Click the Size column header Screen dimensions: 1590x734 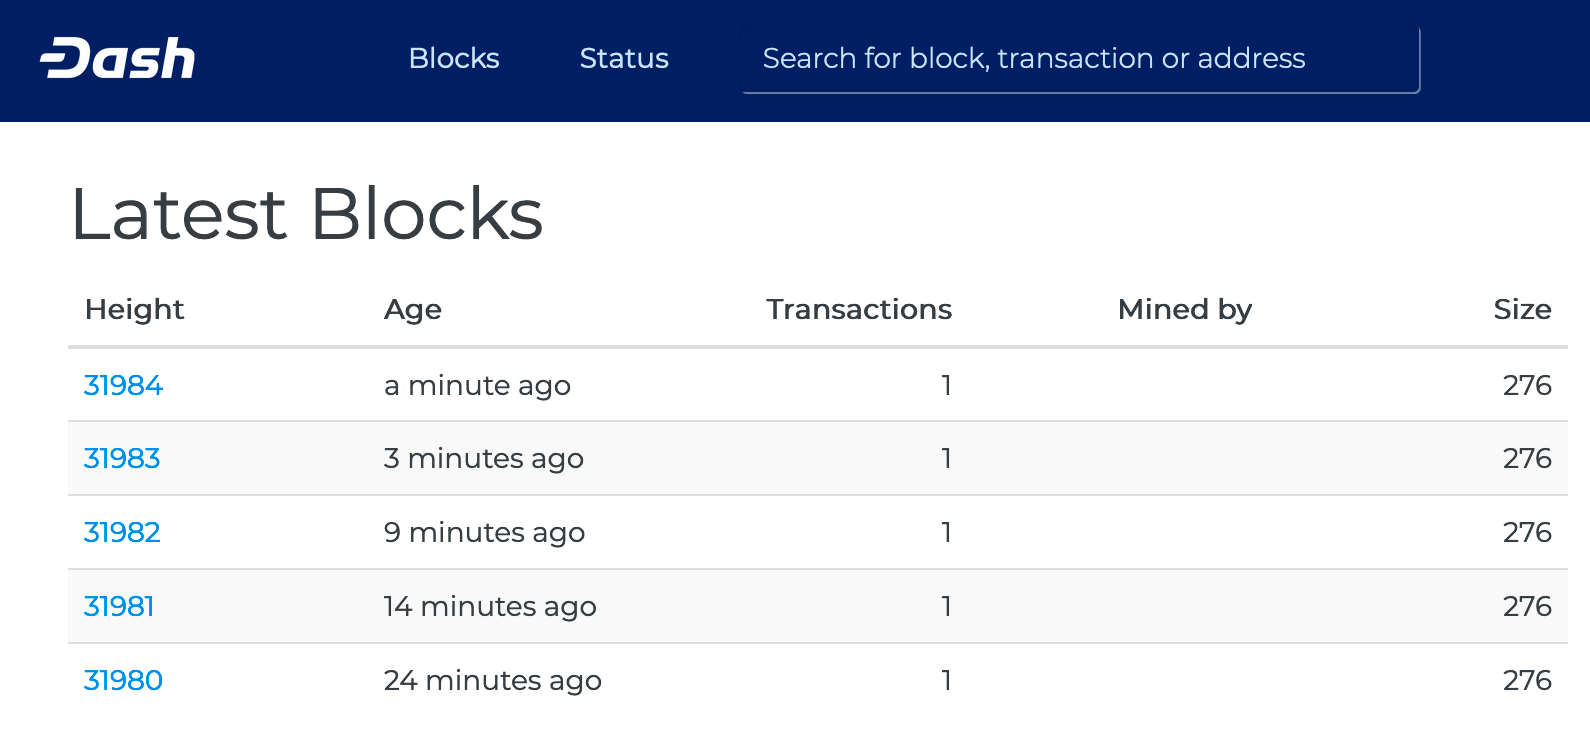(x=1522, y=310)
